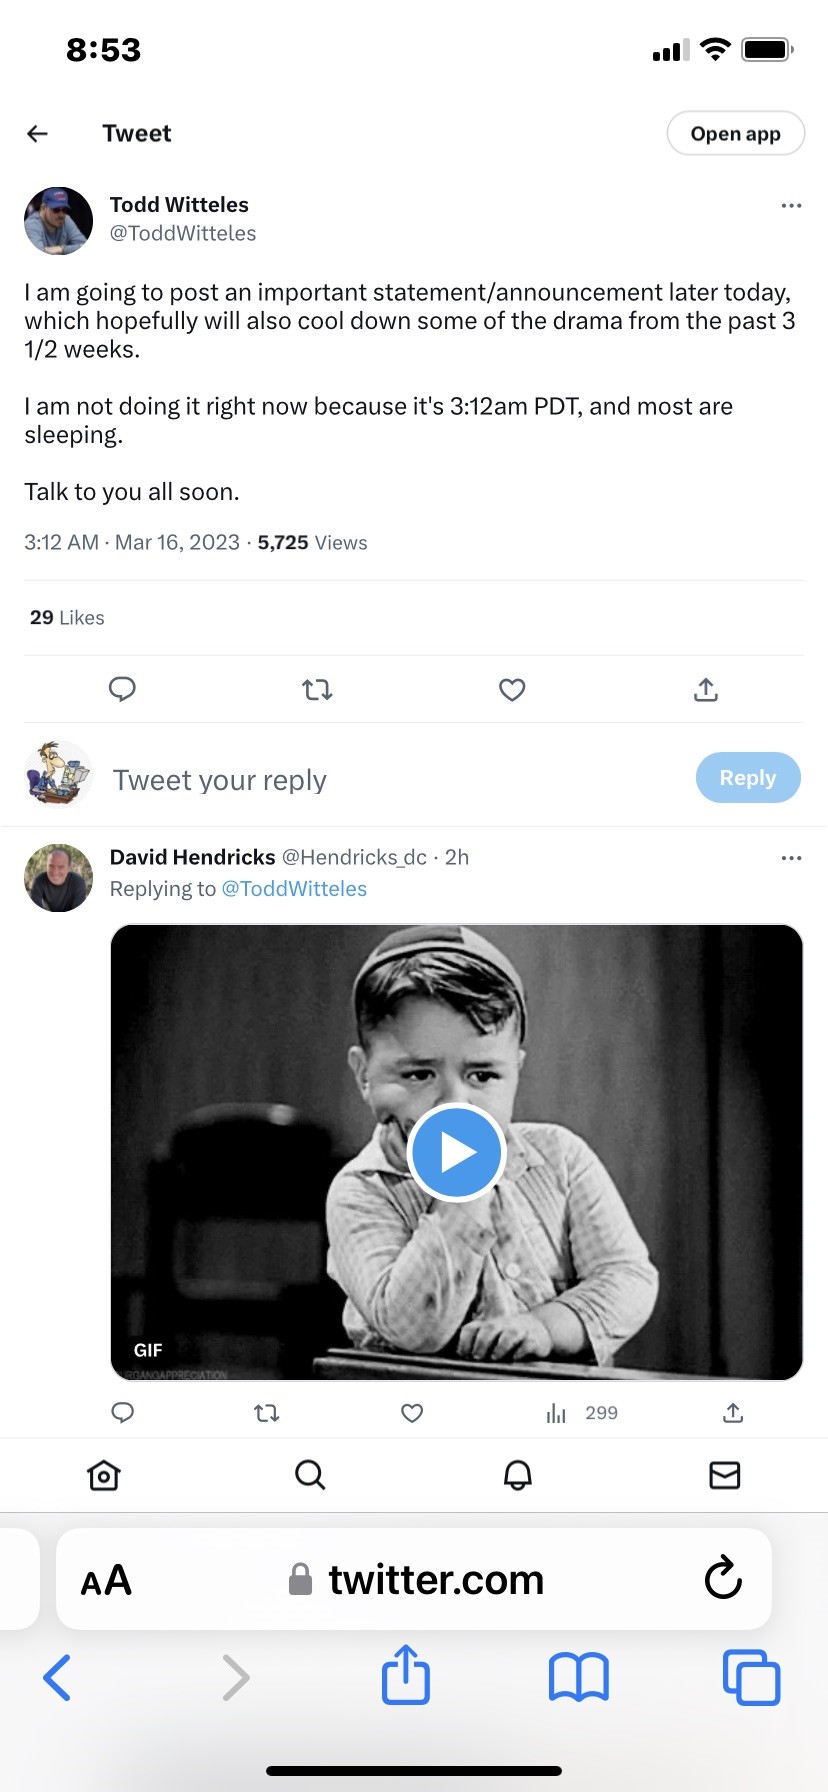Tap the reply bubble under main tweet
Viewport: 828px width, 1792px height.
click(122, 689)
